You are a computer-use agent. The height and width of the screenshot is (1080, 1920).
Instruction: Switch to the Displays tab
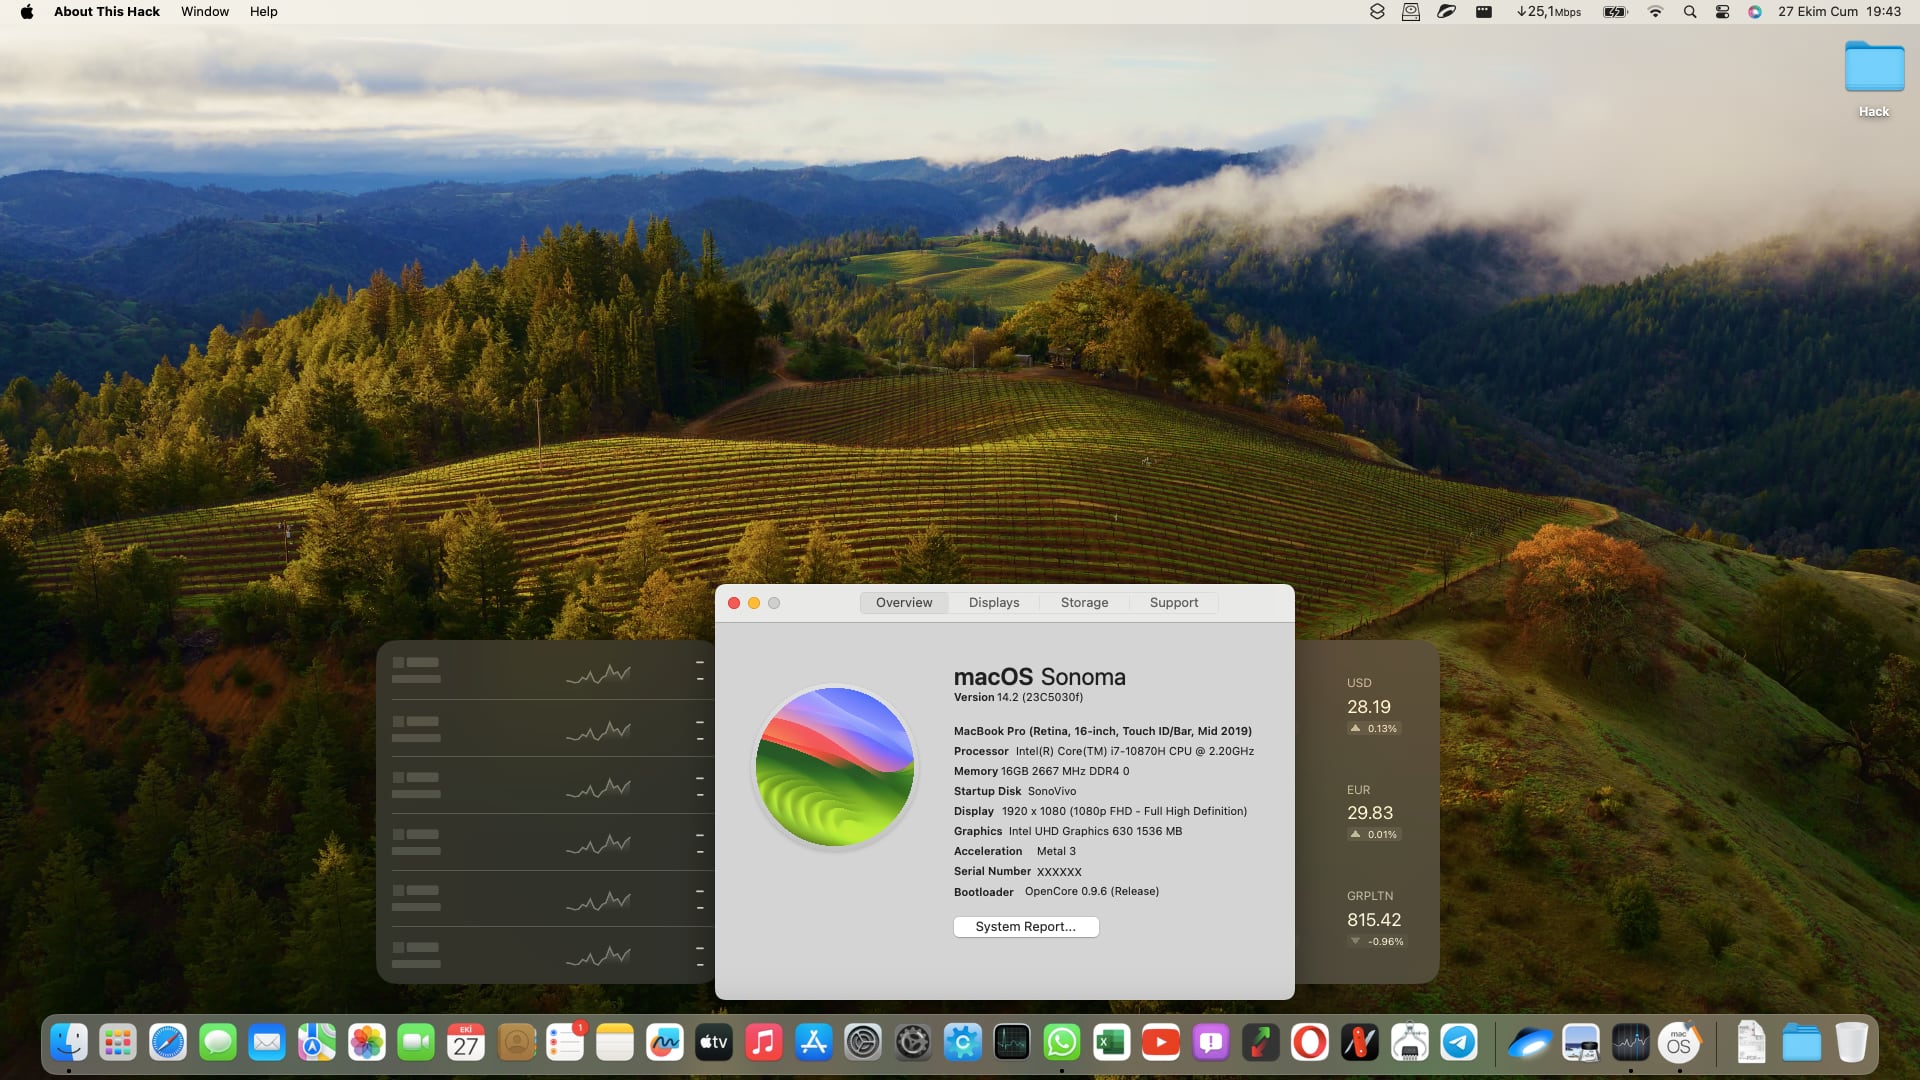993,602
